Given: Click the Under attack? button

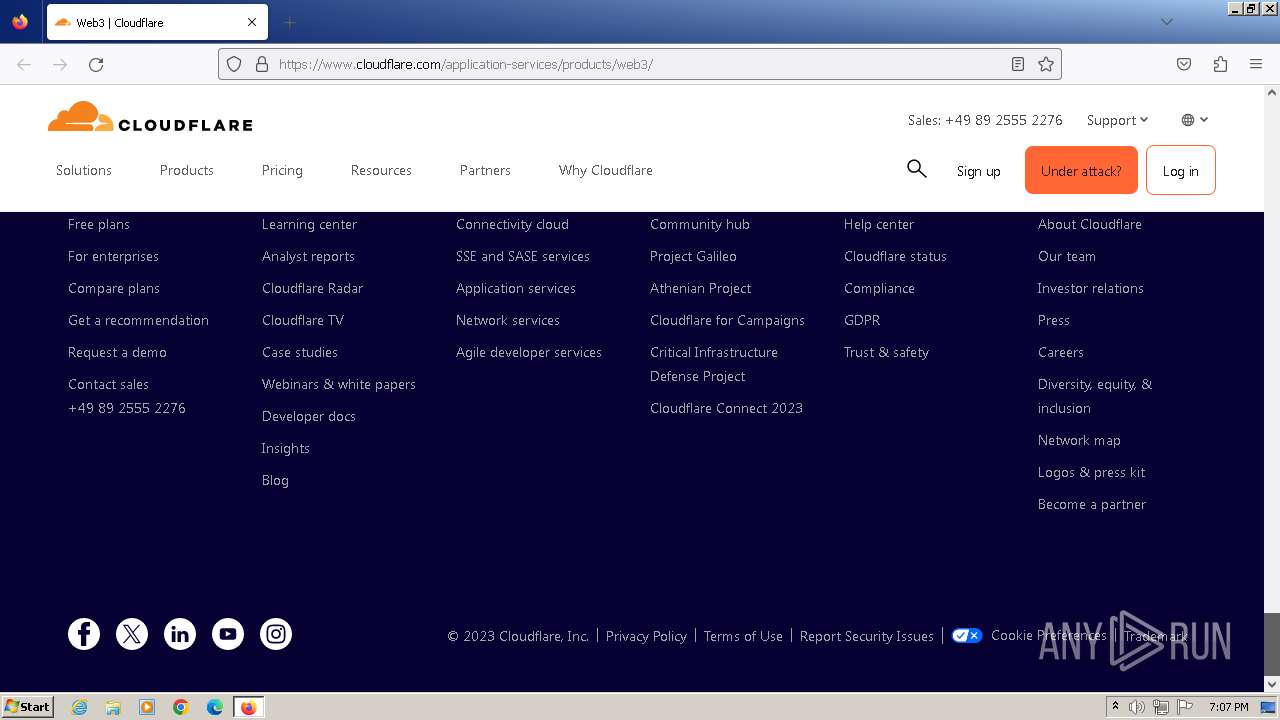Looking at the screenshot, I should pos(1081,170).
